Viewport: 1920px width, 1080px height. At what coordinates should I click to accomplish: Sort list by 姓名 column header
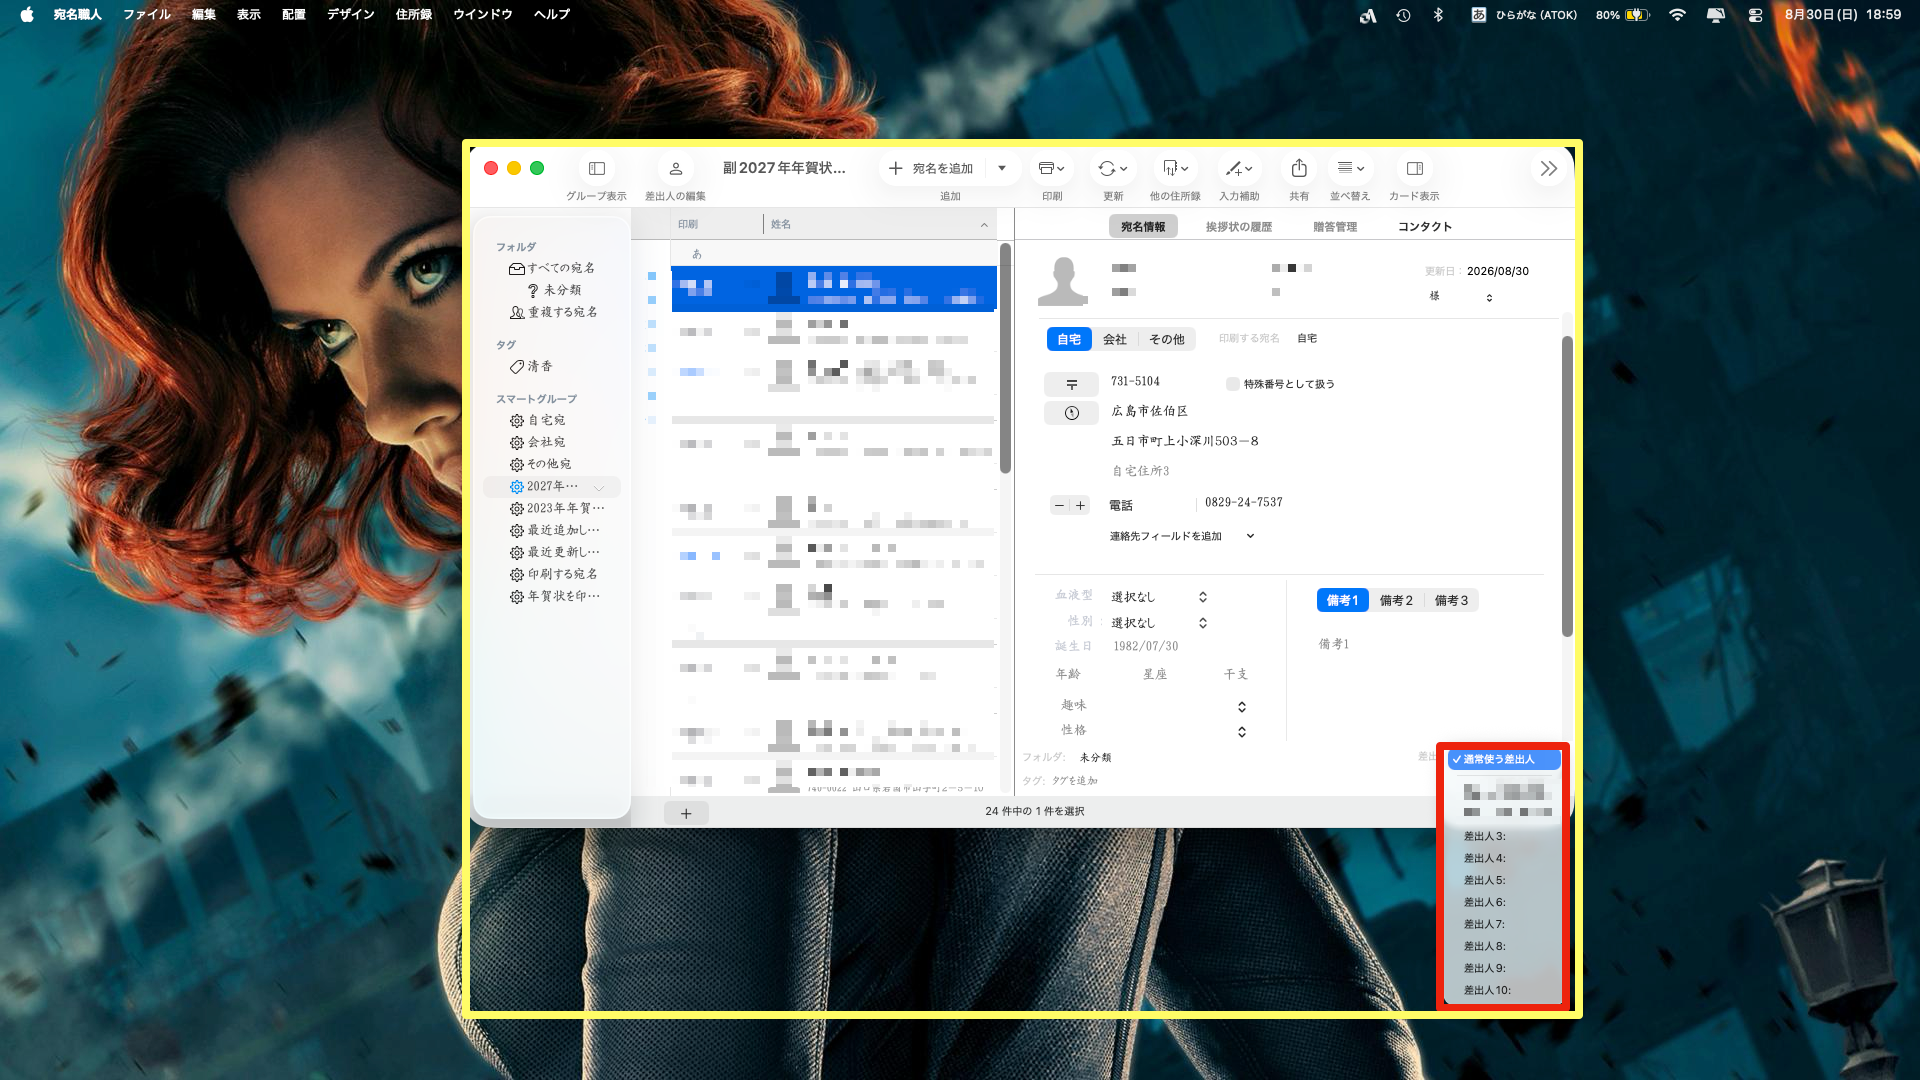[x=879, y=225]
